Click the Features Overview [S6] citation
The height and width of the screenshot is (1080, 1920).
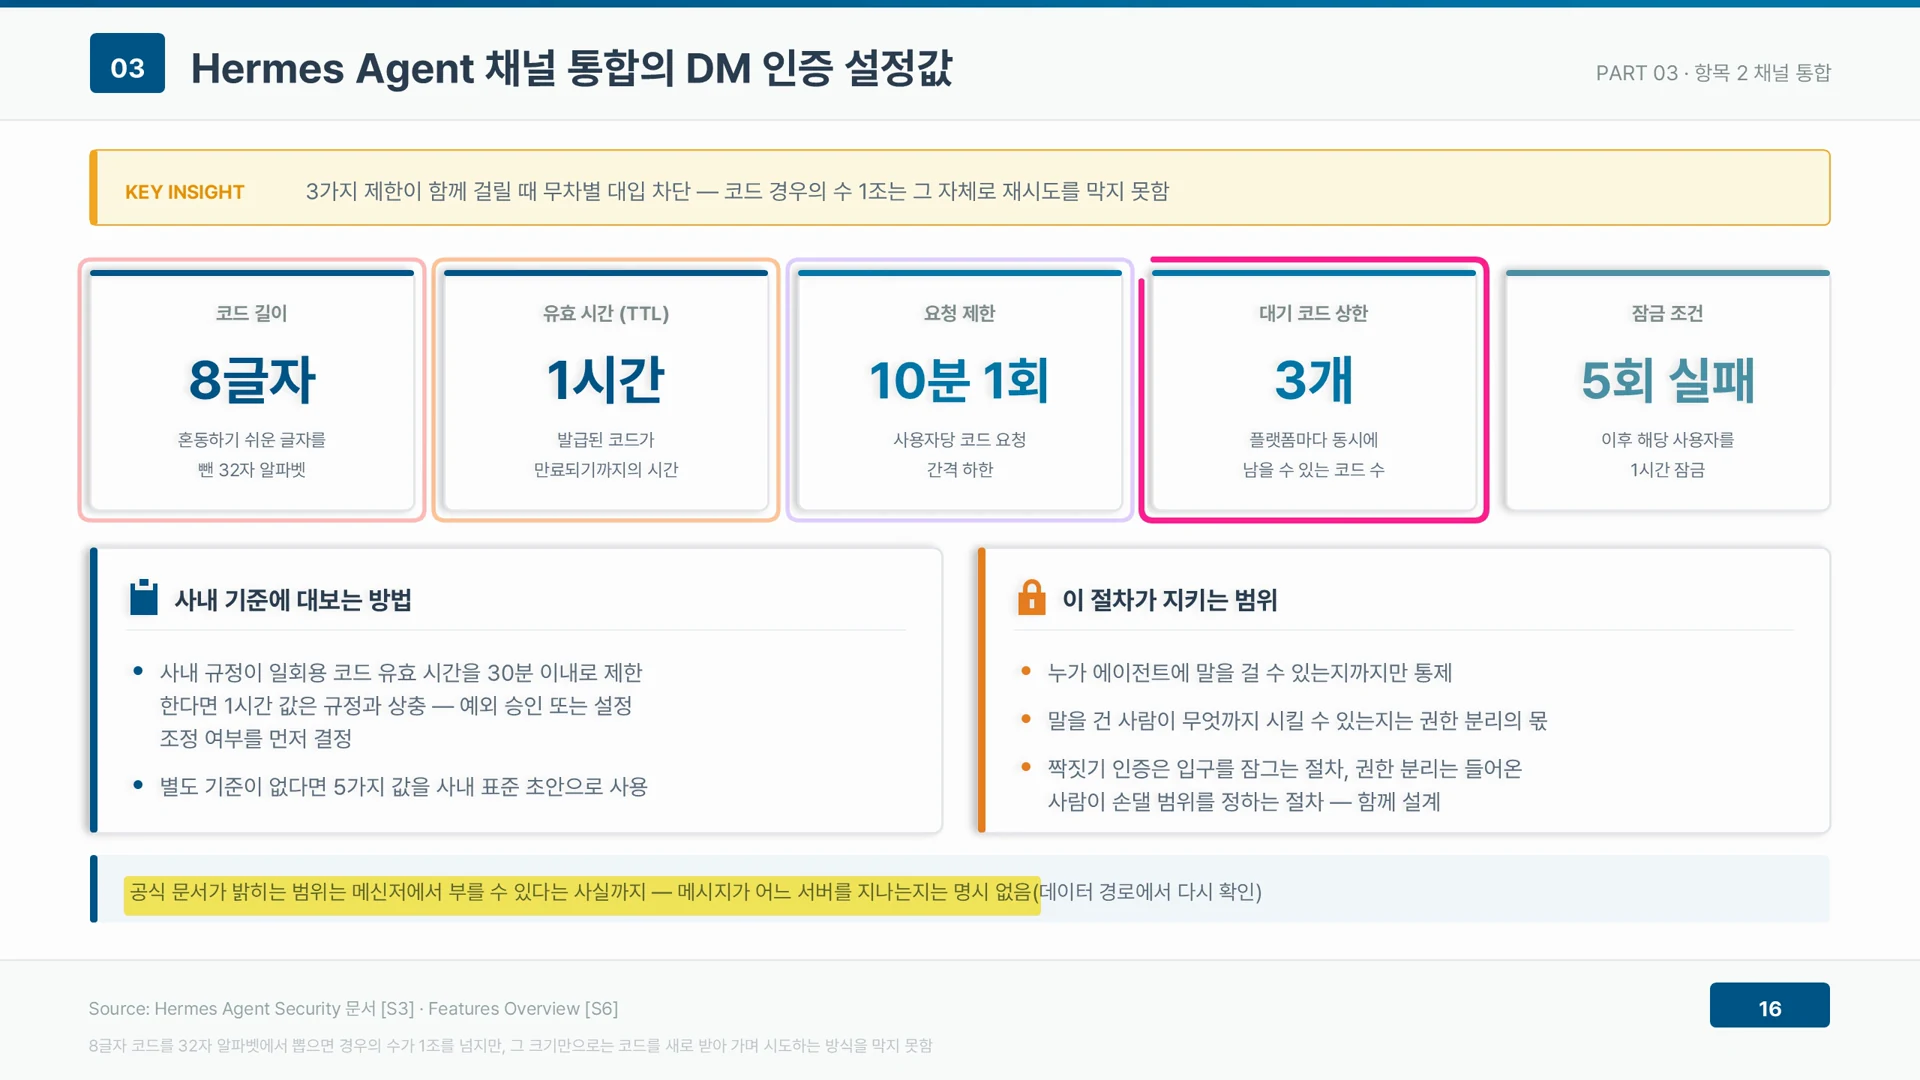(523, 1009)
